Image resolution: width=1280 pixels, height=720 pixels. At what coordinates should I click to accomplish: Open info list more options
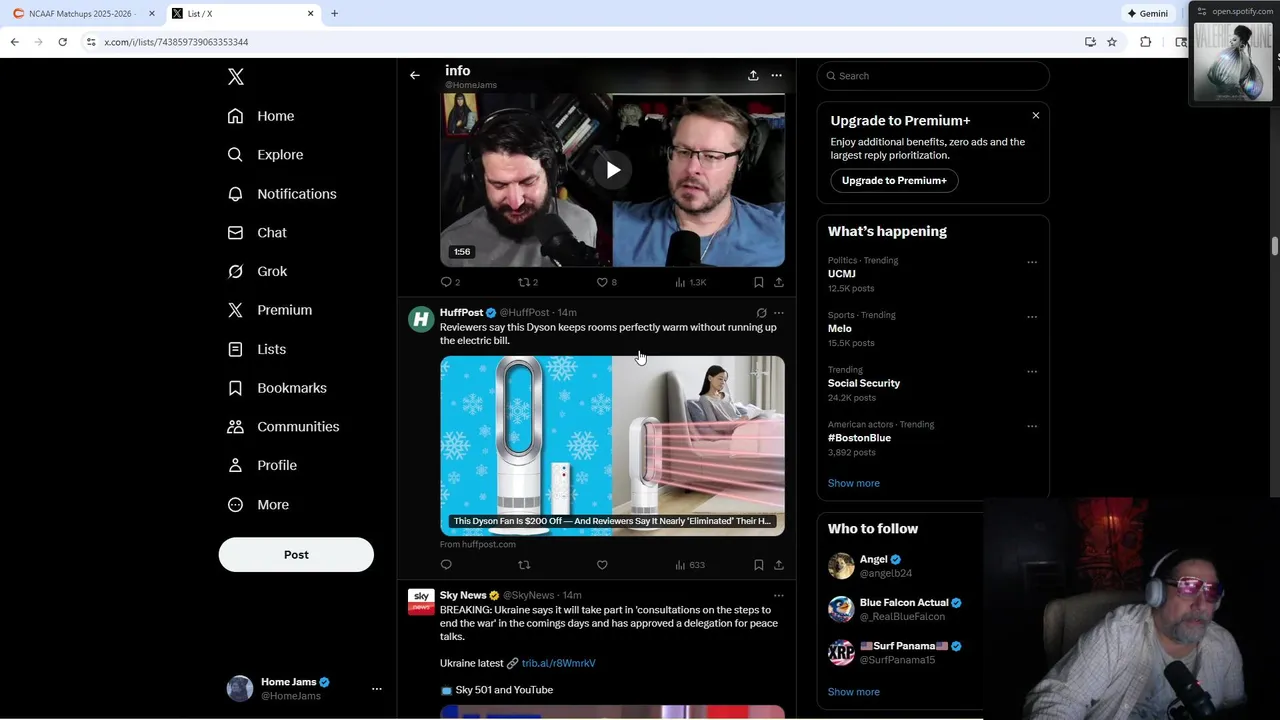777,75
